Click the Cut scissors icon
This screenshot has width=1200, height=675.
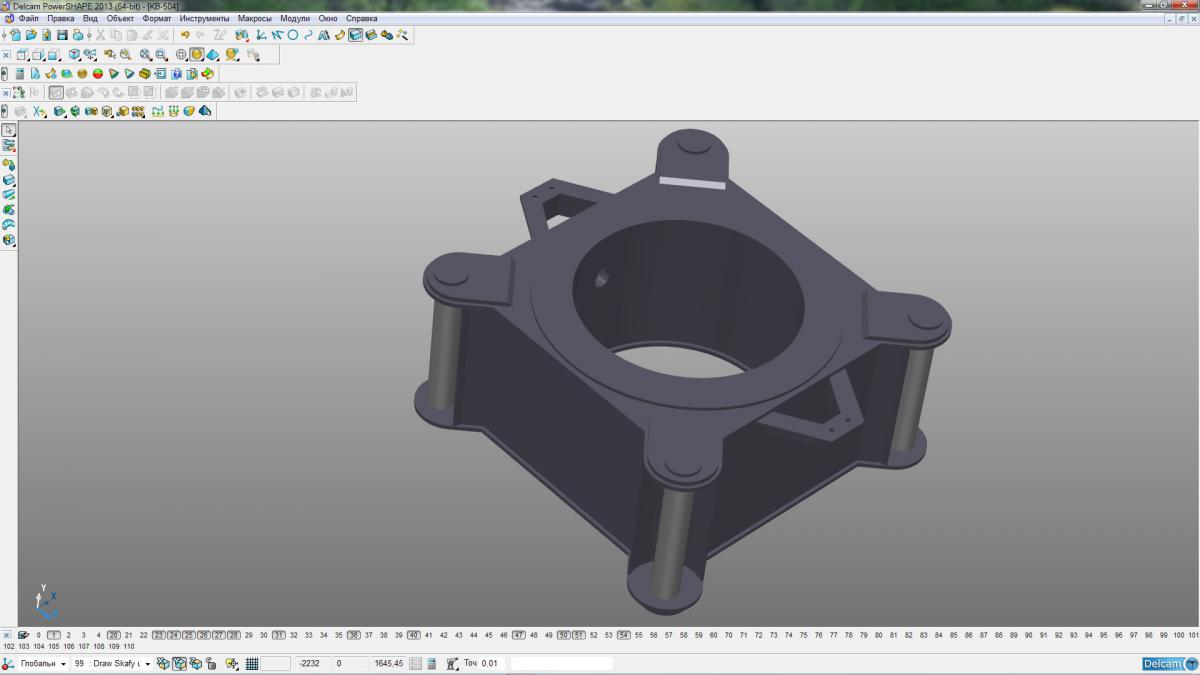100,34
